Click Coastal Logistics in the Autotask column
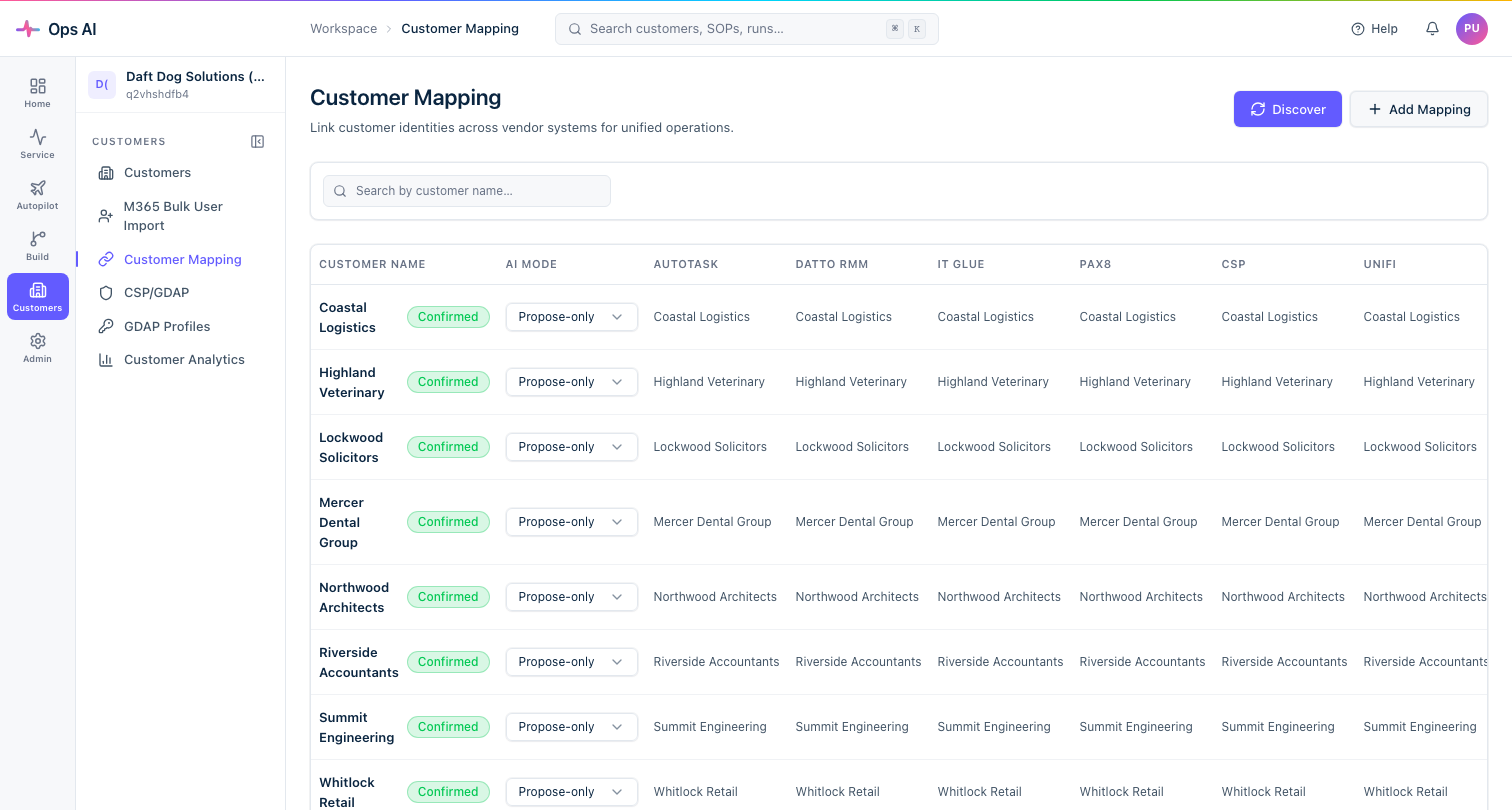Image resolution: width=1512 pixels, height=810 pixels. point(702,317)
